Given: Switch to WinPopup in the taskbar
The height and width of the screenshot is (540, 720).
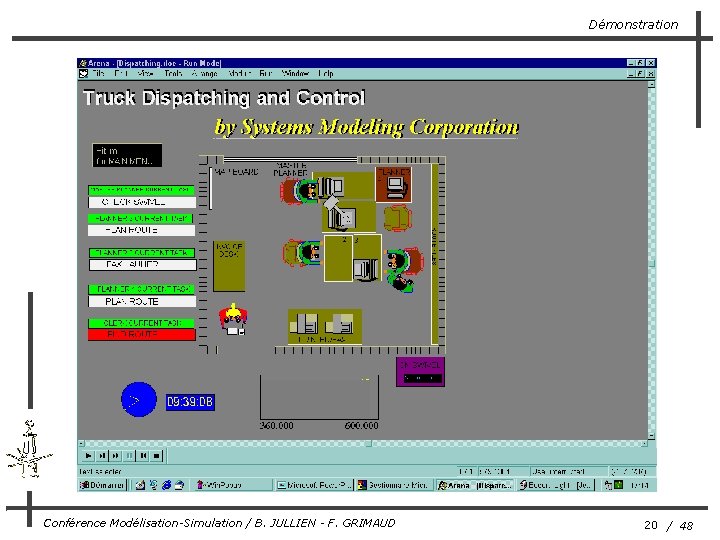Looking at the screenshot, I should coord(232,485).
